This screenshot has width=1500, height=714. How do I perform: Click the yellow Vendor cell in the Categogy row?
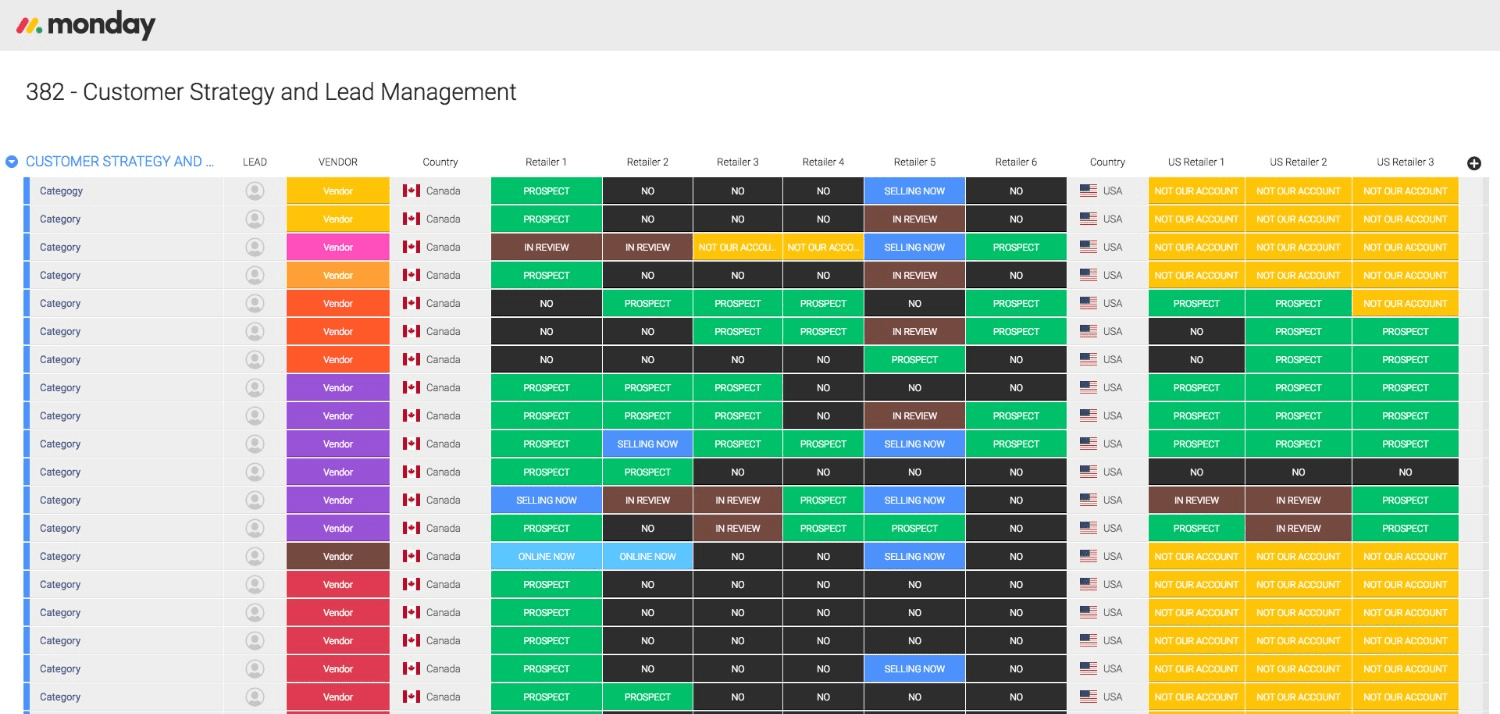(338, 191)
